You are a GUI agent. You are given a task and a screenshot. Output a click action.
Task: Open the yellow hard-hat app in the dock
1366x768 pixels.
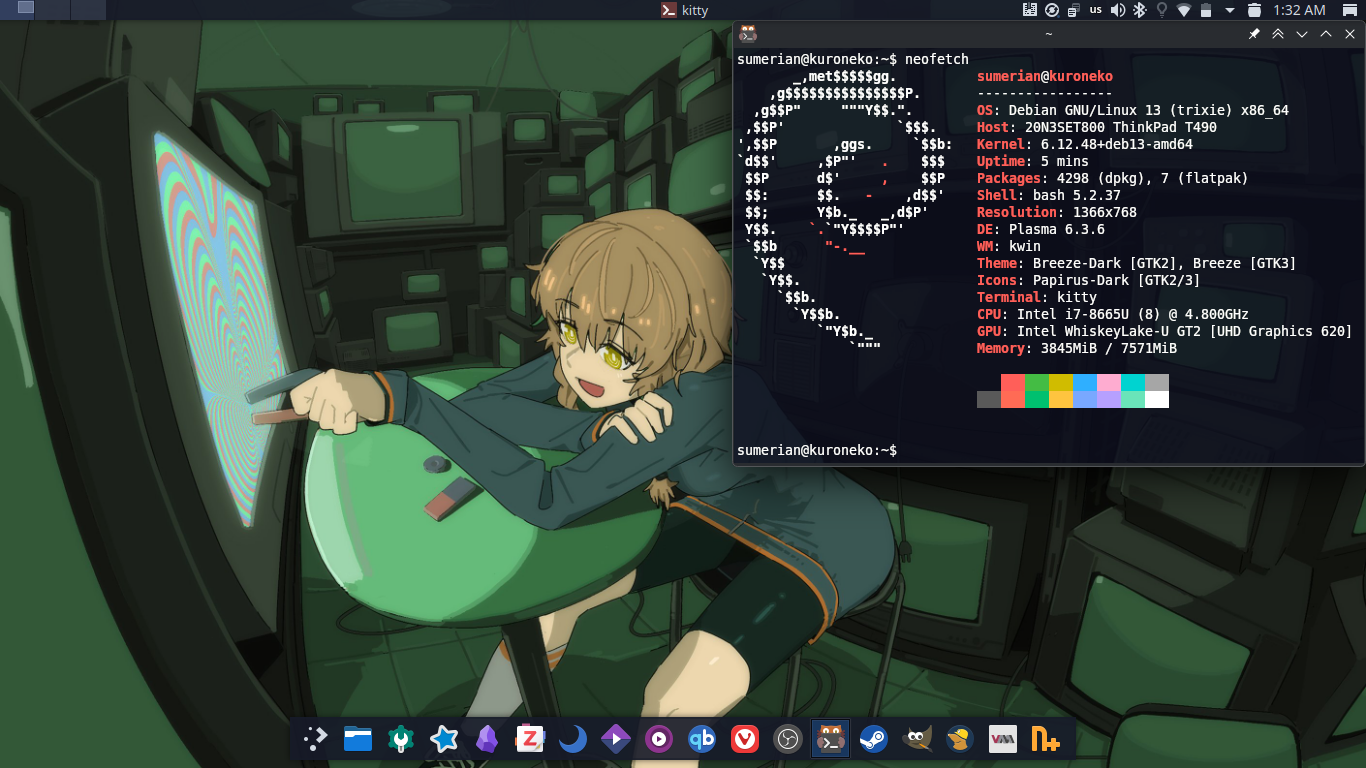tap(959, 739)
